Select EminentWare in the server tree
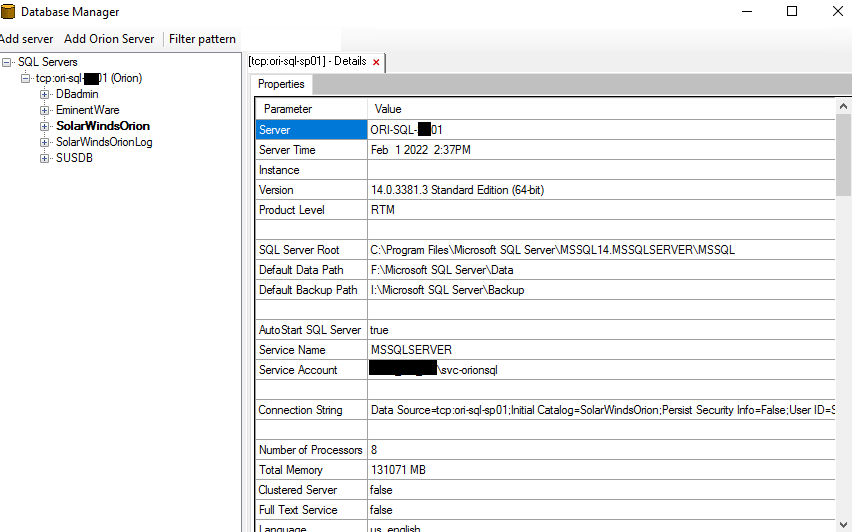852x532 pixels. (87, 110)
